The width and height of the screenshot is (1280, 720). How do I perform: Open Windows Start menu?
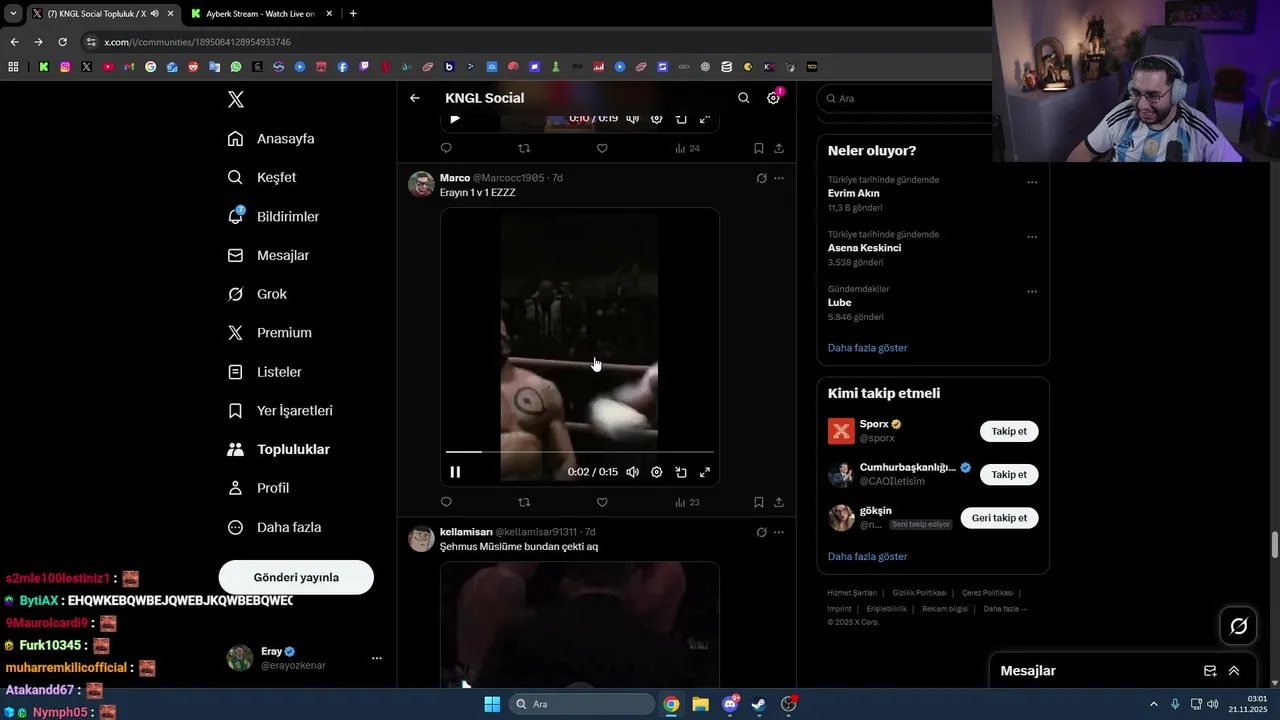492,704
